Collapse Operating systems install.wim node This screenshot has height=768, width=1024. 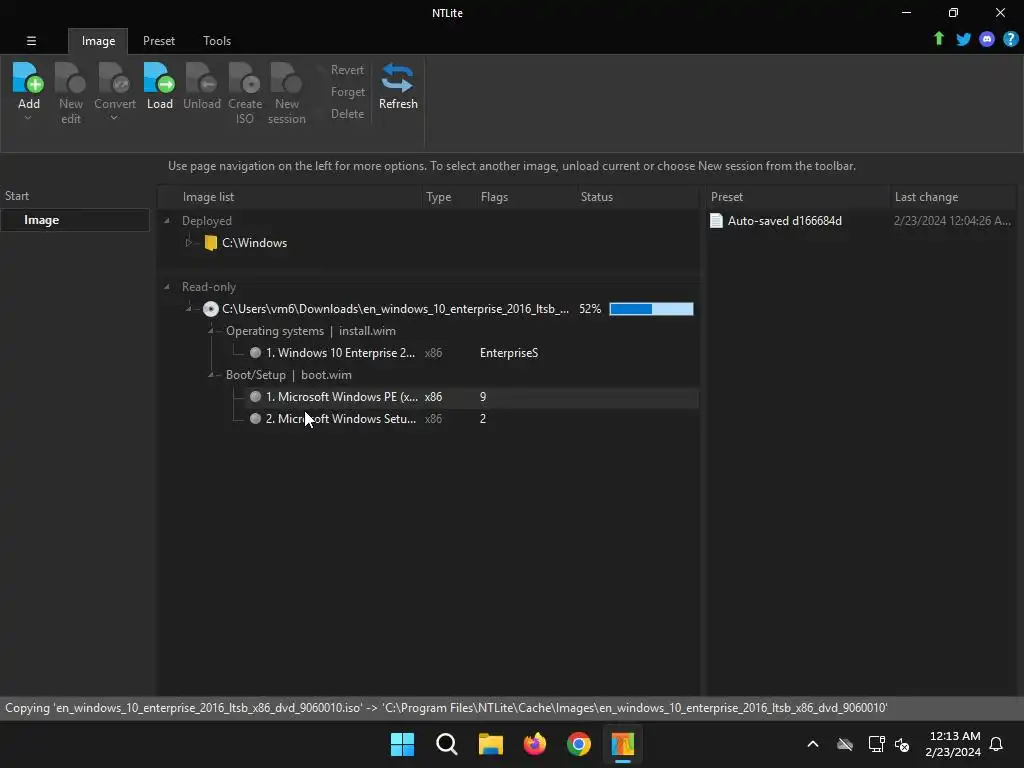click(210, 331)
